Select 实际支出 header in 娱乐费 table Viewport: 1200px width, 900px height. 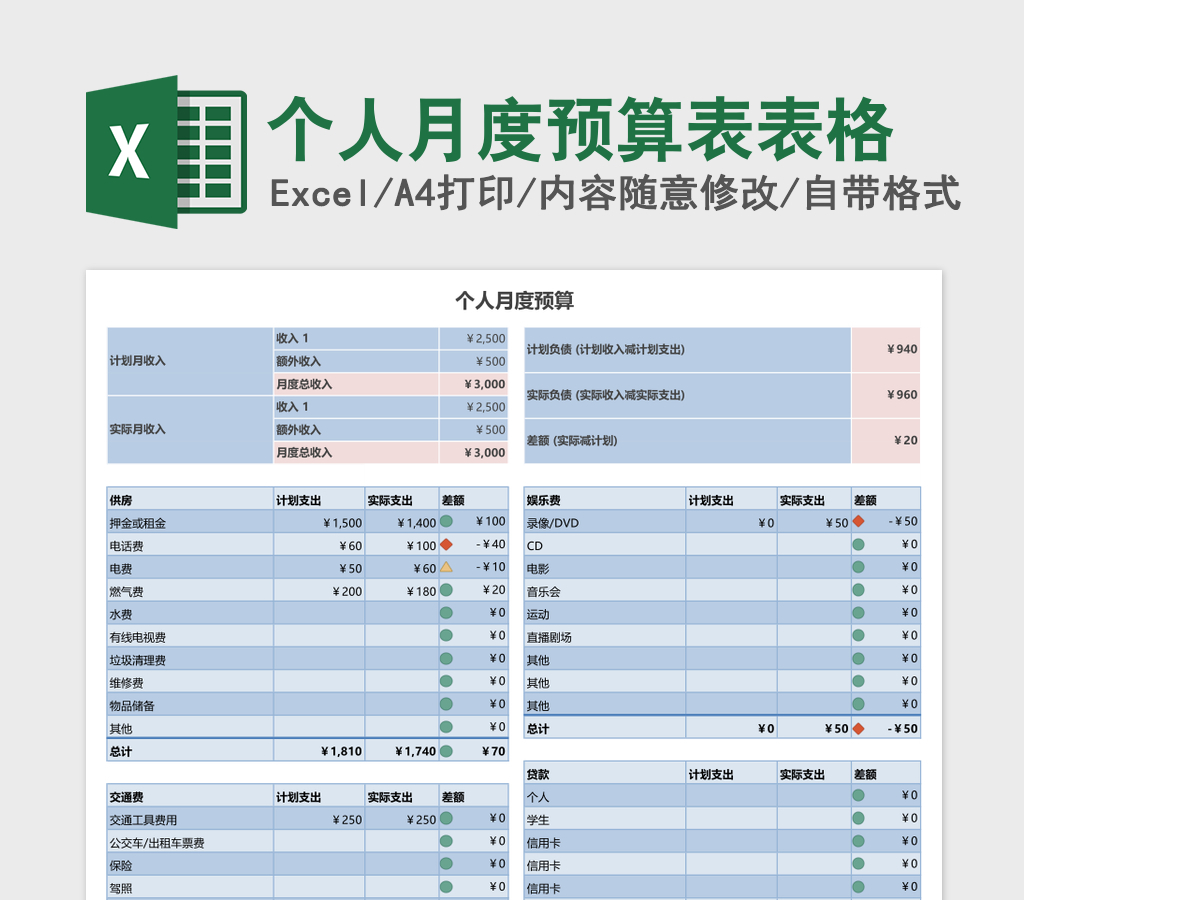pyautogui.click(x=814, y=499)
